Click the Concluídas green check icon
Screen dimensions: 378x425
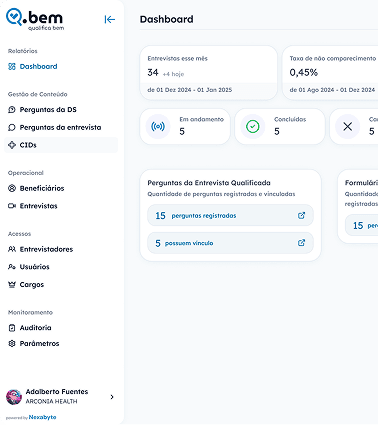[x=253, y=127]
